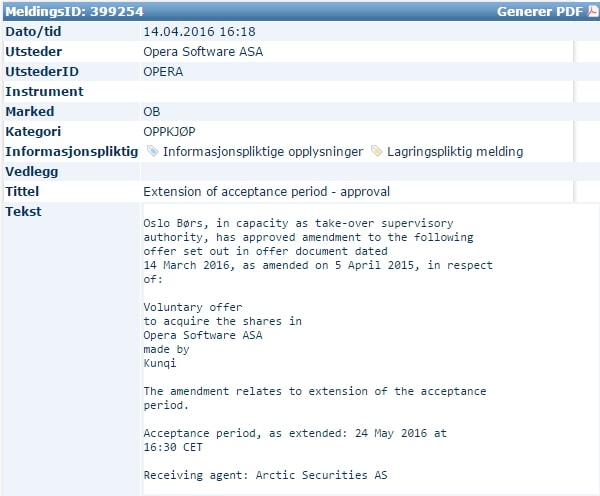The width and height of the screenshot is (600, 496).
Task: Click the Instrument field label
Action: pos(44,91)
